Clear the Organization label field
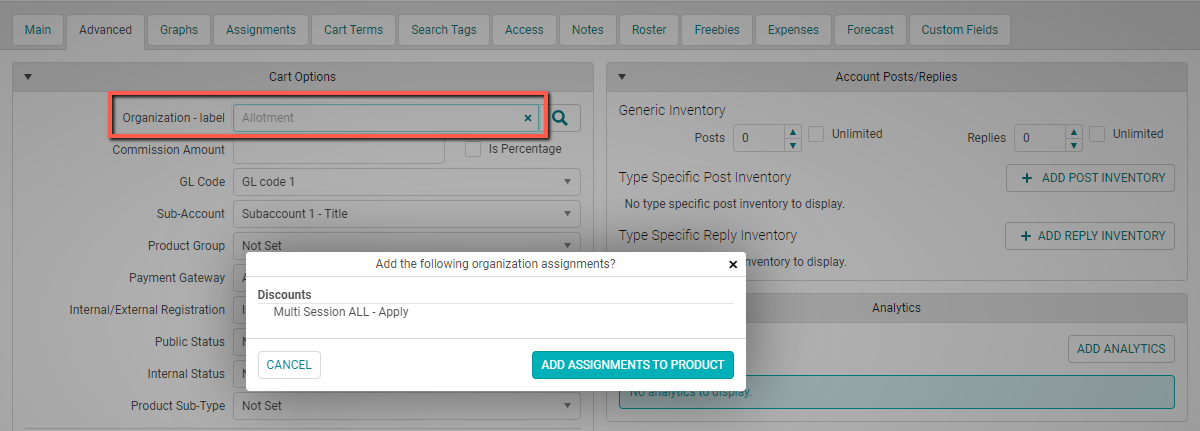Viewport: 1200px width, 431px height. tap(528, 118)
